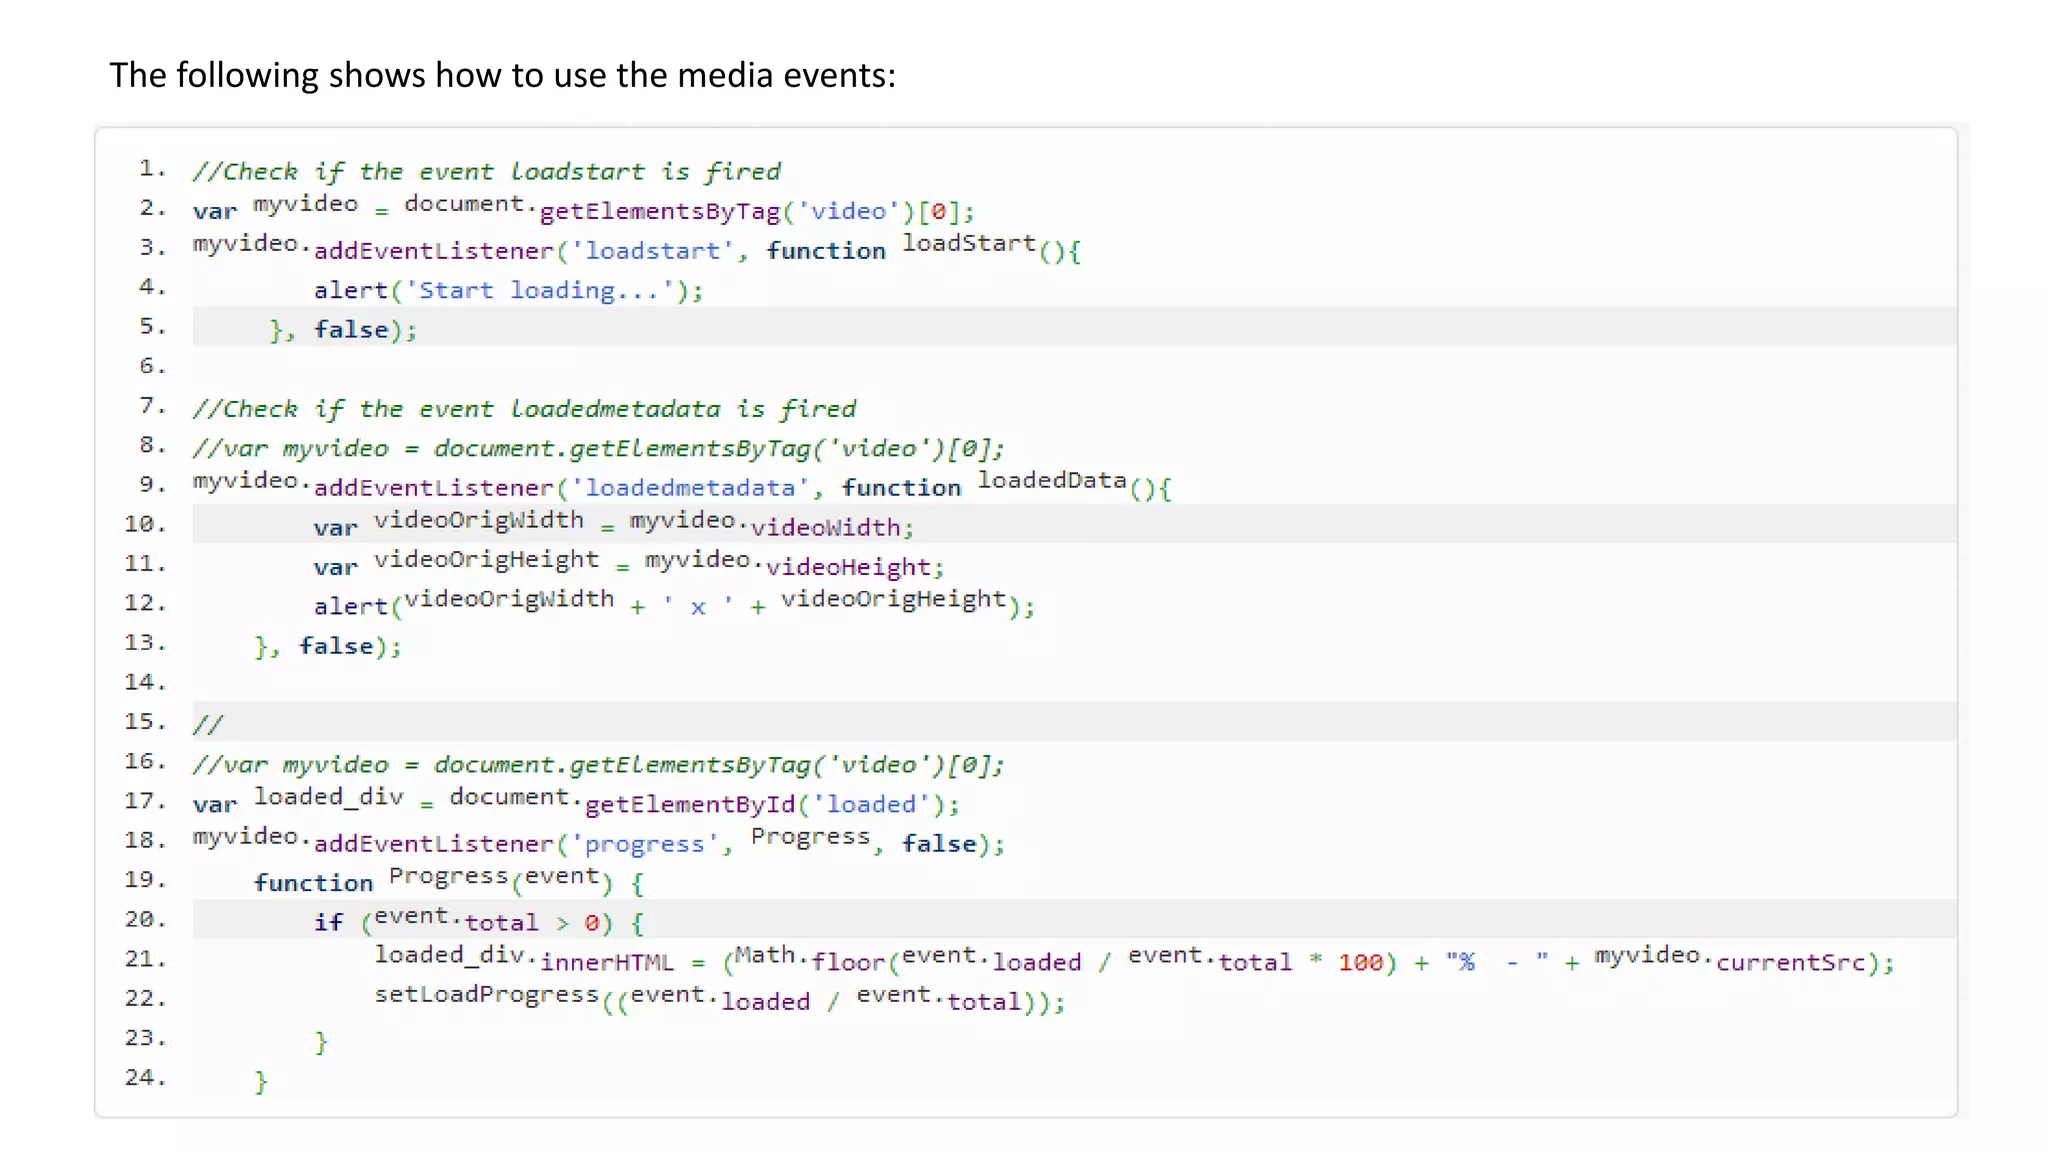Click '}, false);' on line 13
The image size is (2048, 1152).
(328, 647)
